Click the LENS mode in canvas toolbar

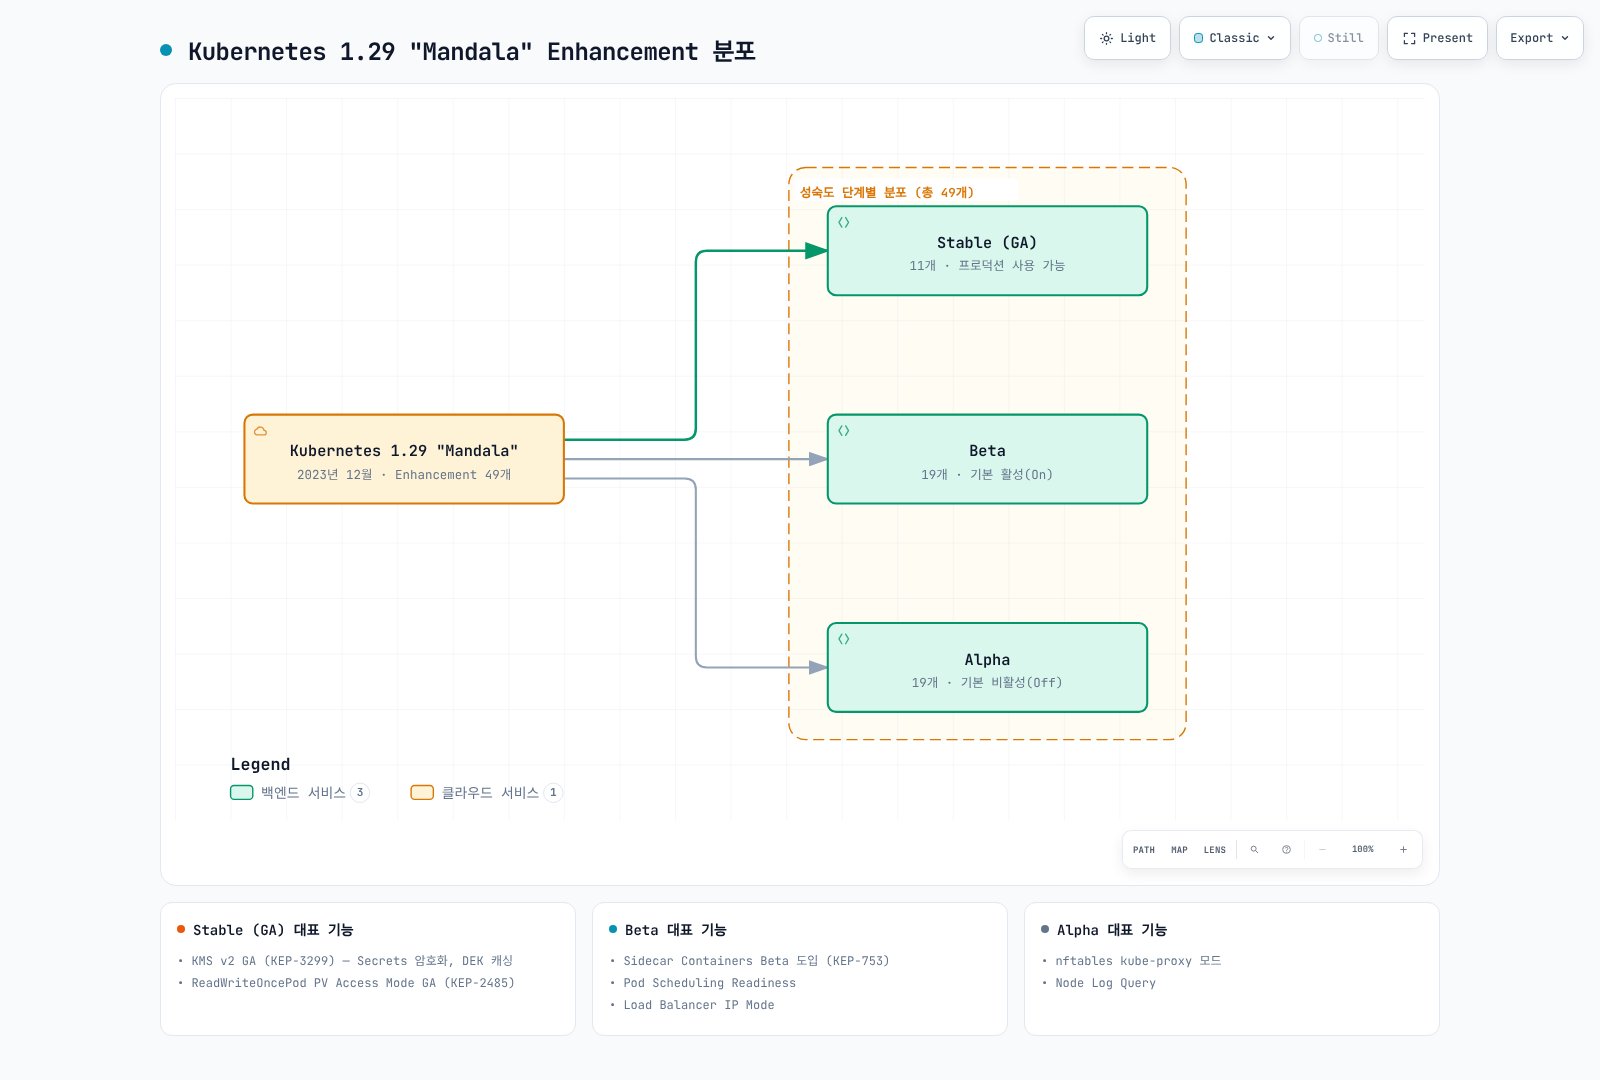pyautogui.click(x=1215, y=850)
